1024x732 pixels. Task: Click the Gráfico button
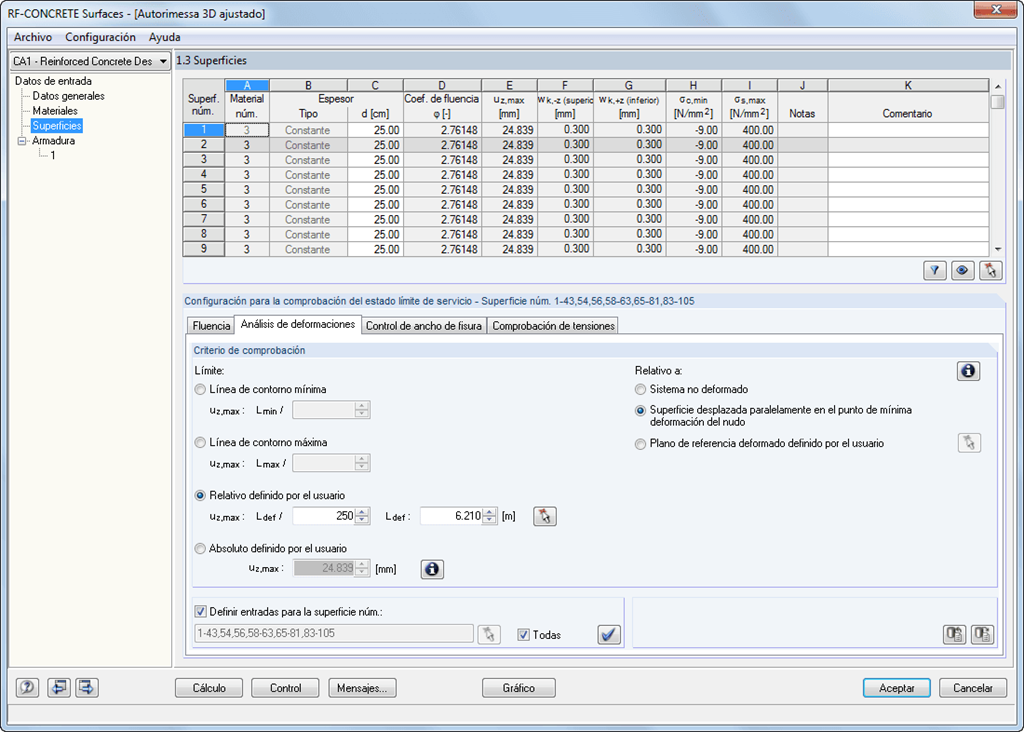tap(519, 688)
